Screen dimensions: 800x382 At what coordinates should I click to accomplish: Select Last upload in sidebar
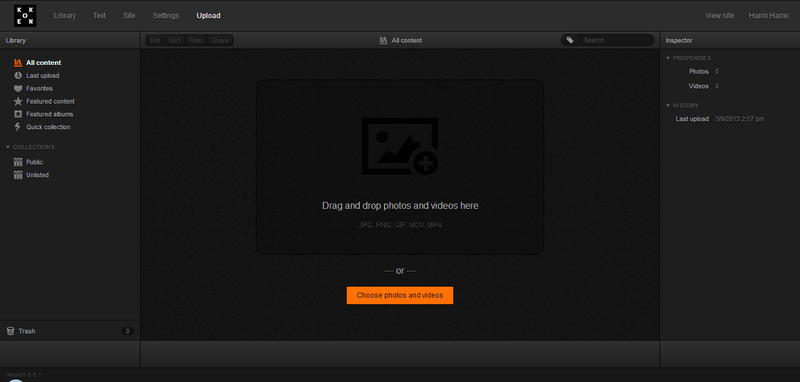[x=43, y=75]
